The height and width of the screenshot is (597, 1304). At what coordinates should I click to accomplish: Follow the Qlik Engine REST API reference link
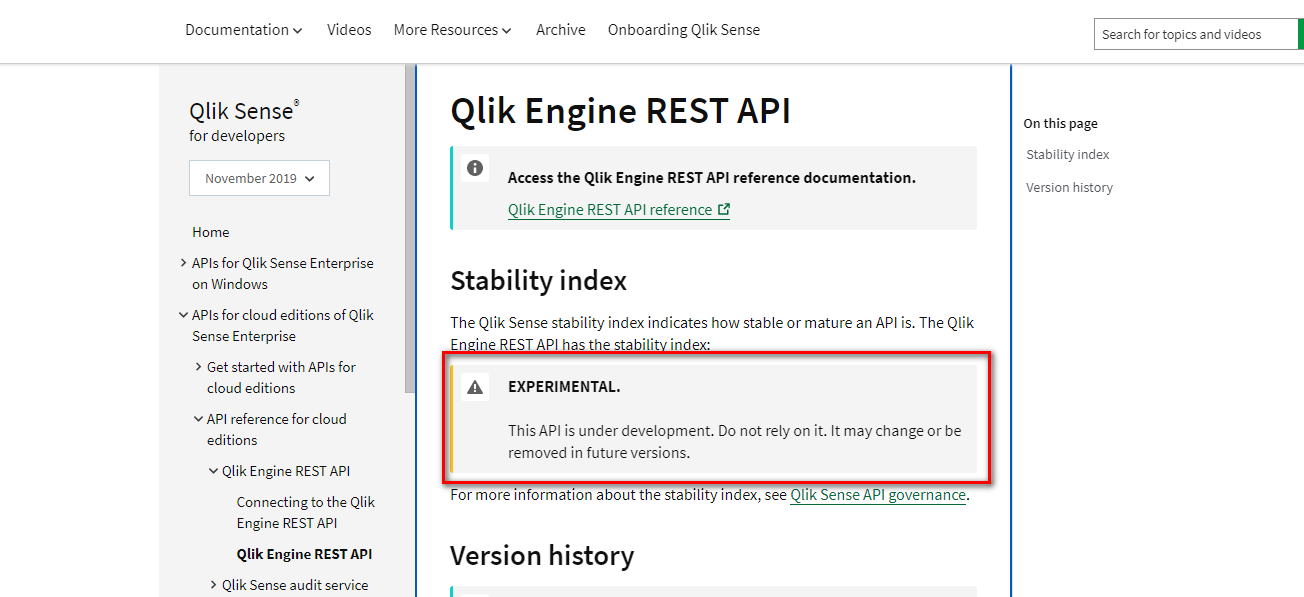click(x=610, y=210)
